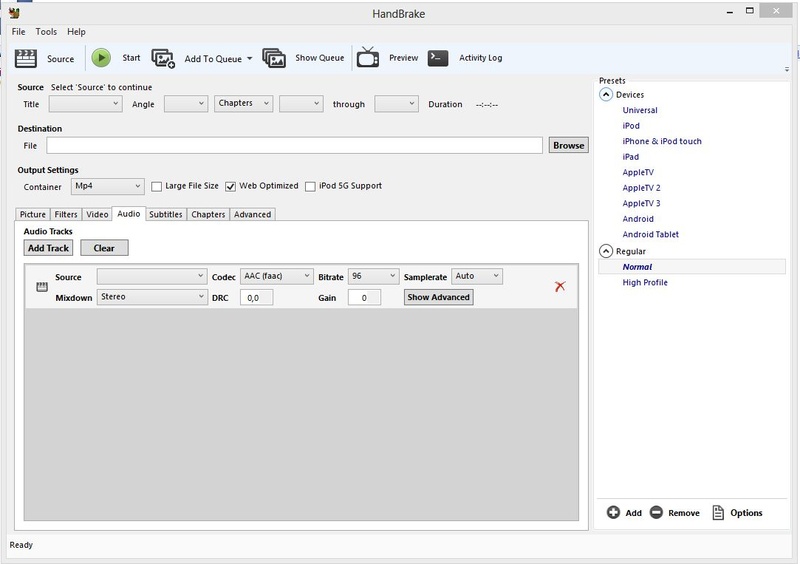This screenshot has height=564, width=800.
Task: Remove audio track with red X
Action: pyautogui.click(x=559, y=287)
